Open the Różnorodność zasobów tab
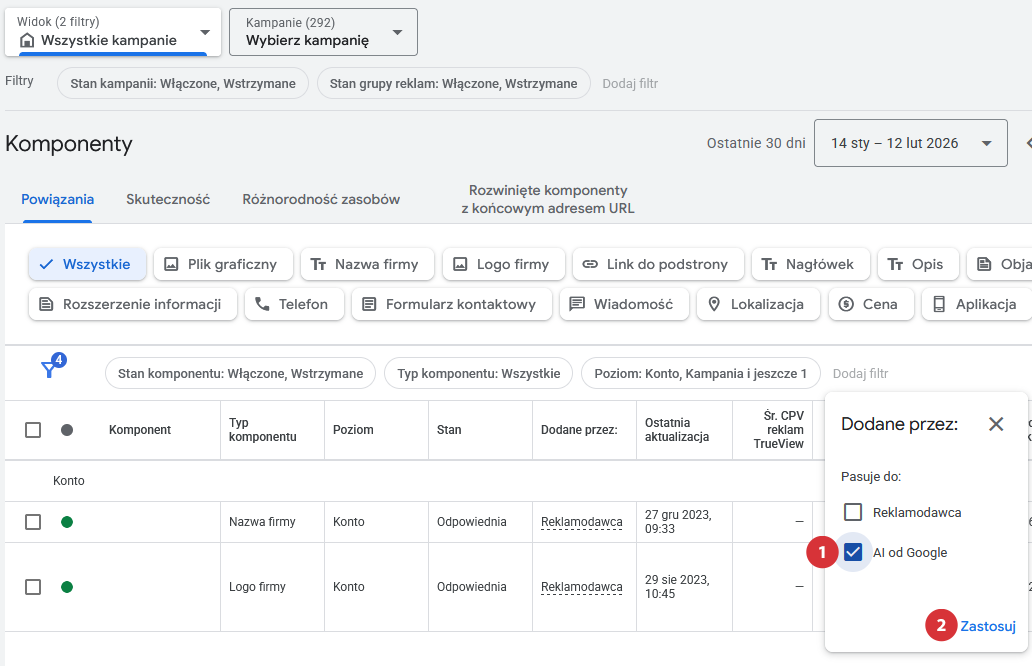The height and width of the screenshot is (666, 1032). pyautogui.click(x=321, y=199)
